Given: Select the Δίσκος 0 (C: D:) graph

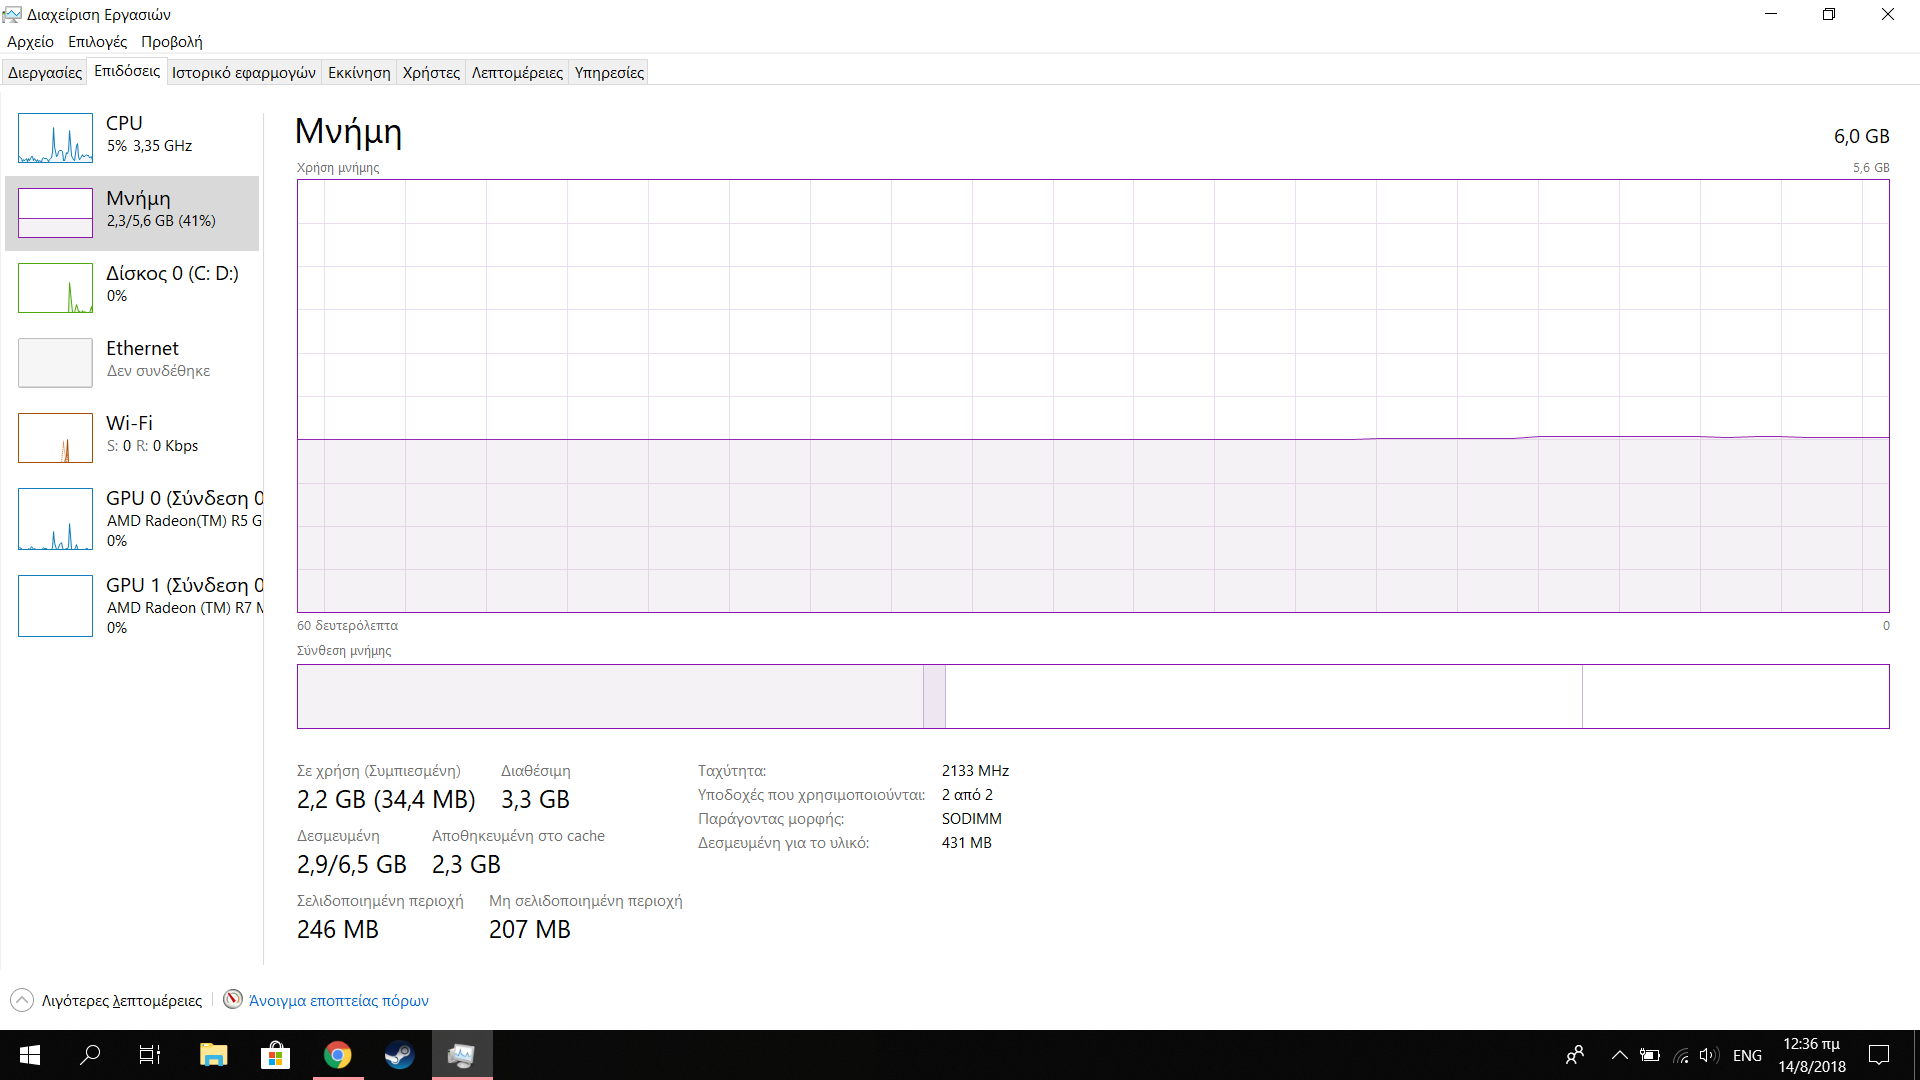Looking at the screenshot, I should click(x=55, y=288).
